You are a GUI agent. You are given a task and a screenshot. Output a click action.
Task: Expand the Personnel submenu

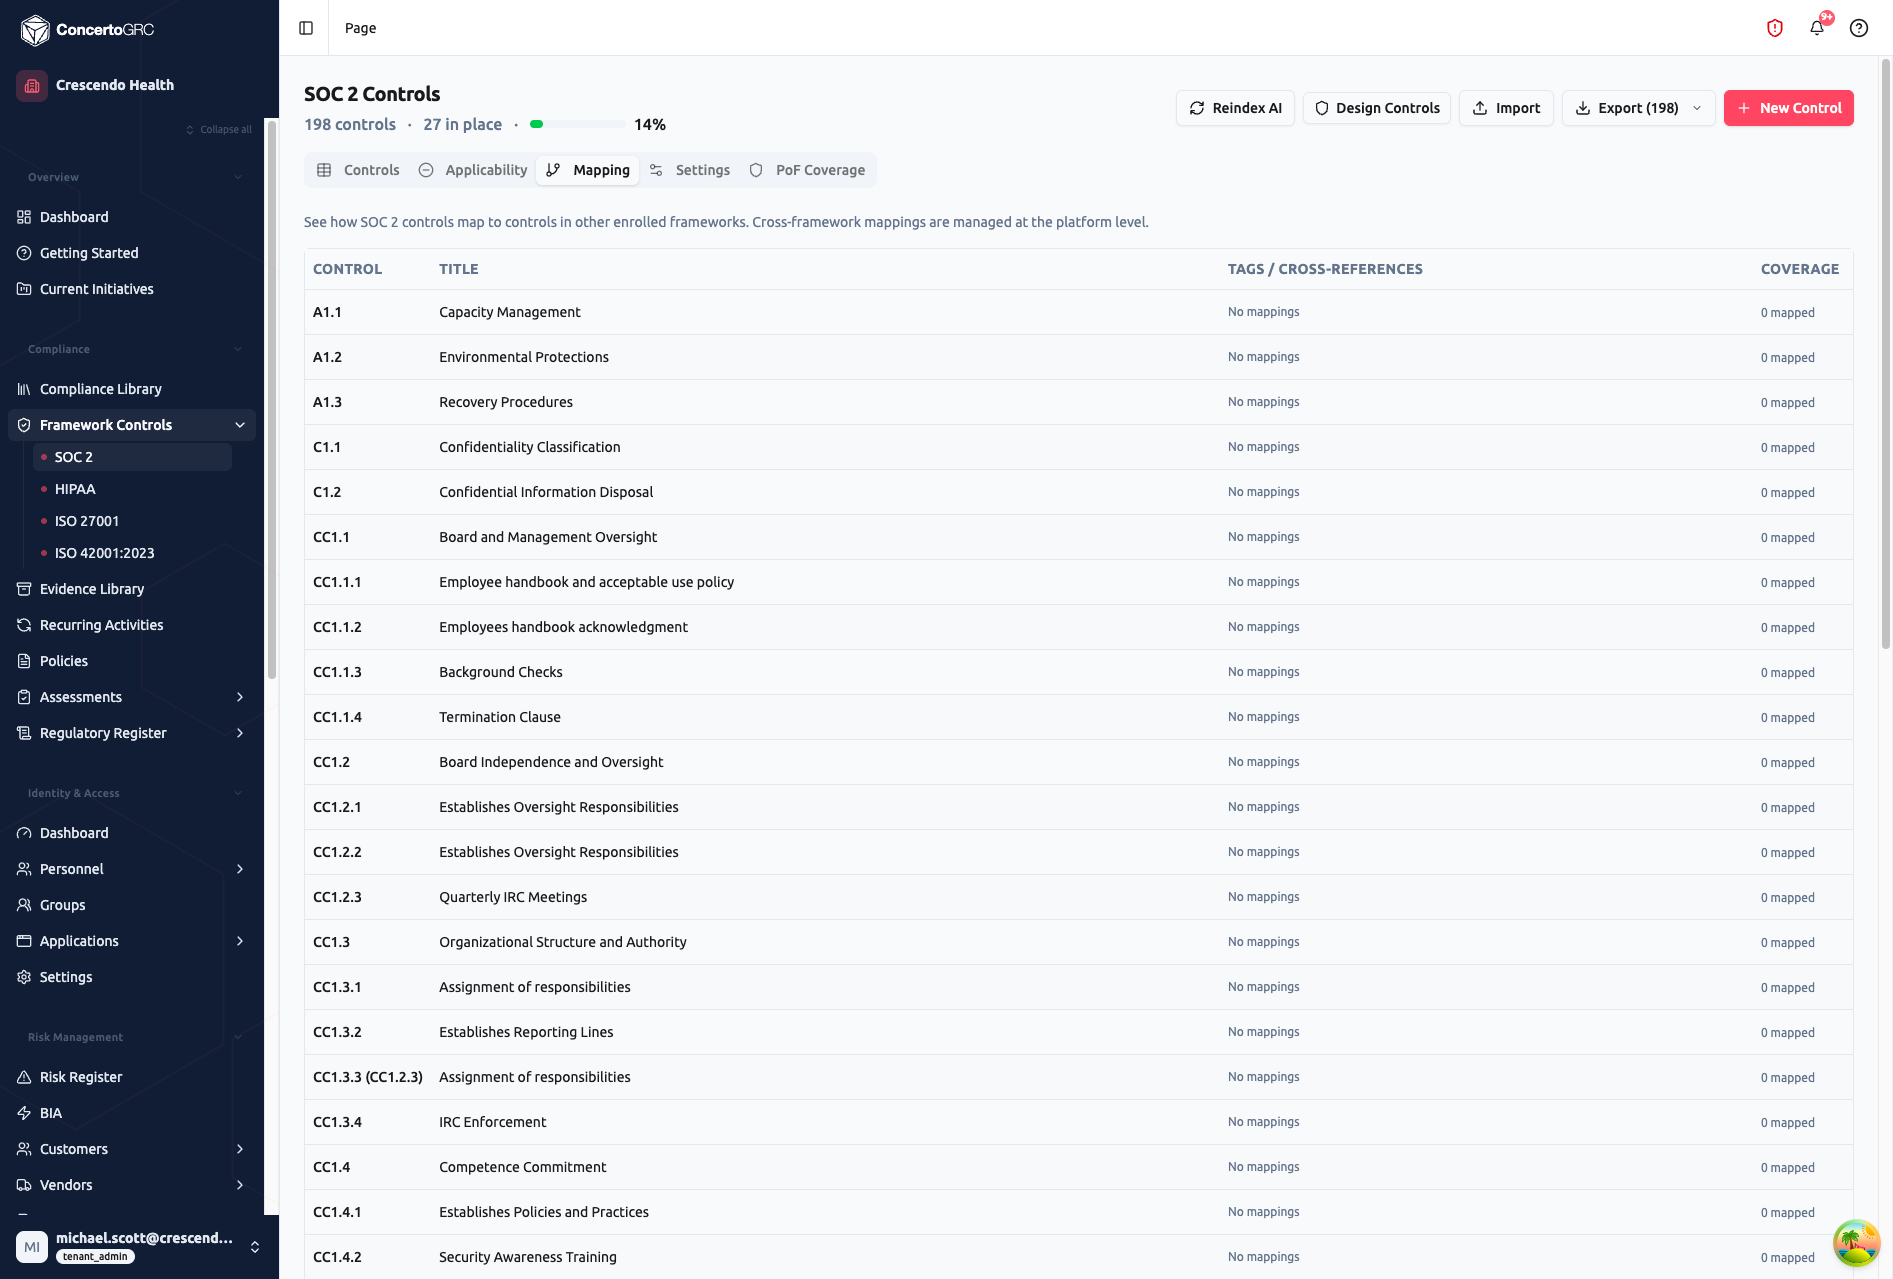240,869
